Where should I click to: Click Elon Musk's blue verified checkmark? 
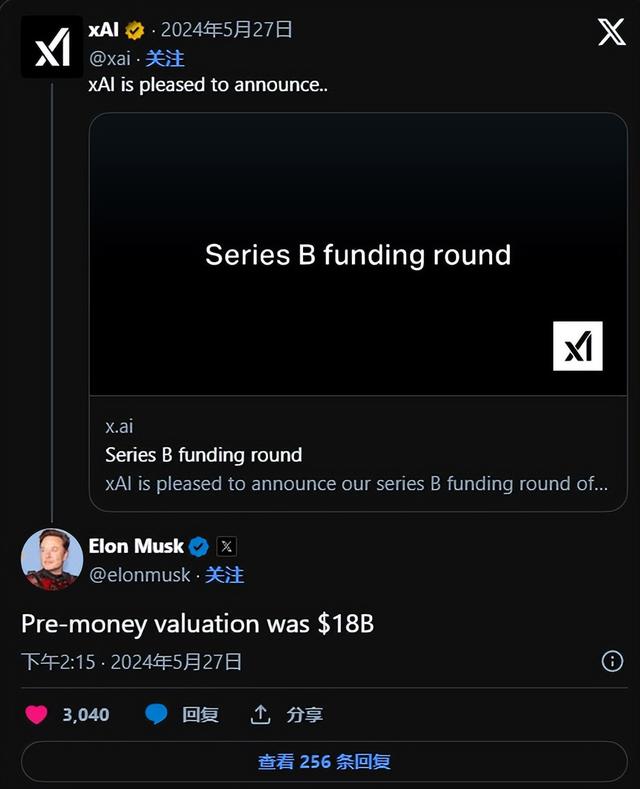[x=199, y=546]
